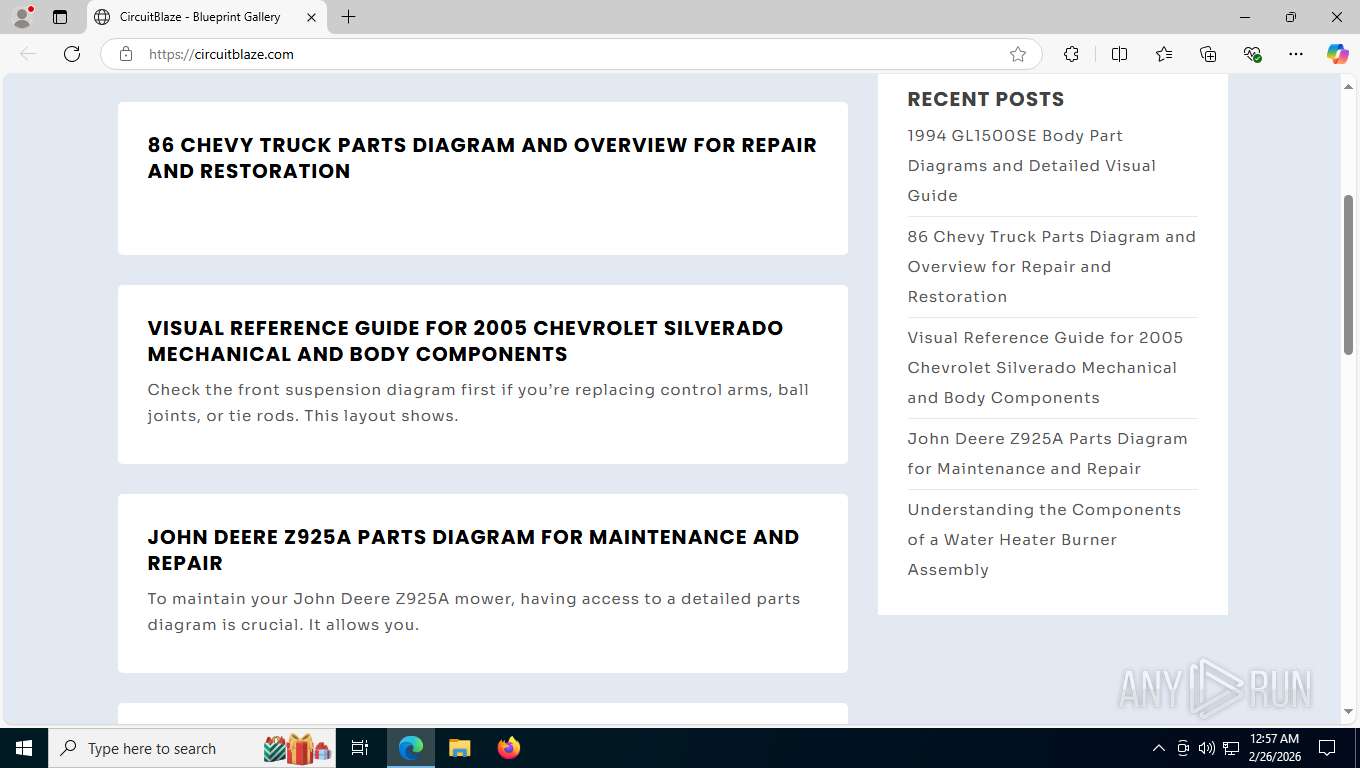Viewport: 1360px width, 768px height.
Task: Click the address bar URL field
Action: [x=570, y=54]
